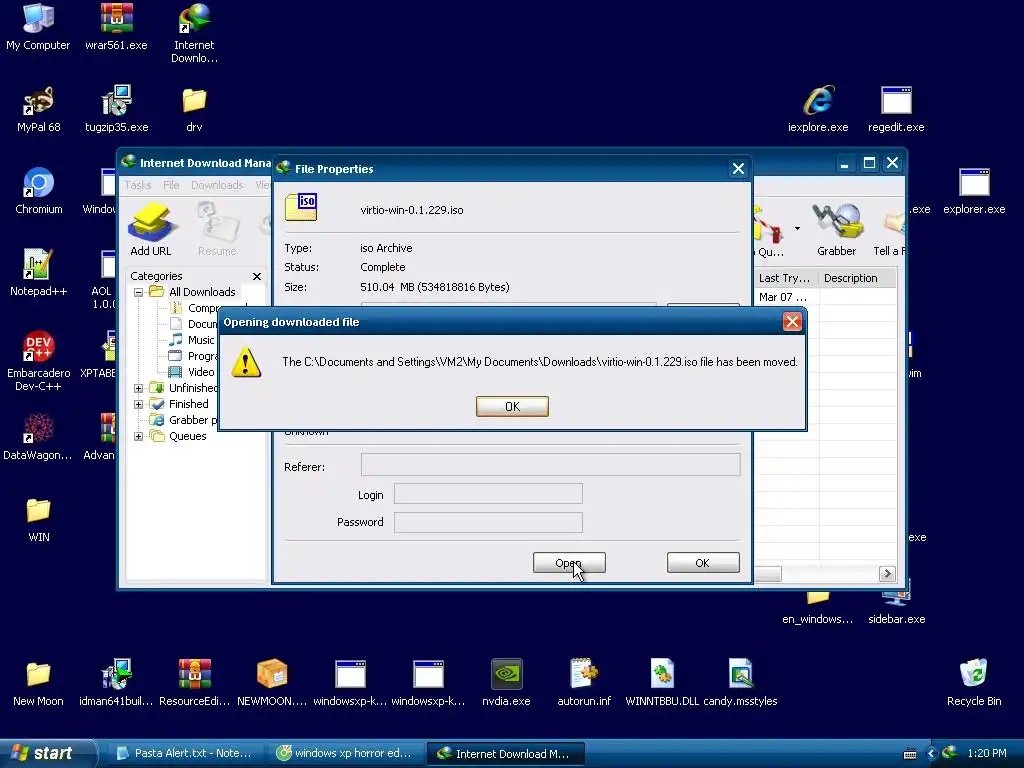Select iexplore.exe desktop icon
This screenshot has width=1024, height=768.
tap(818, 109)
